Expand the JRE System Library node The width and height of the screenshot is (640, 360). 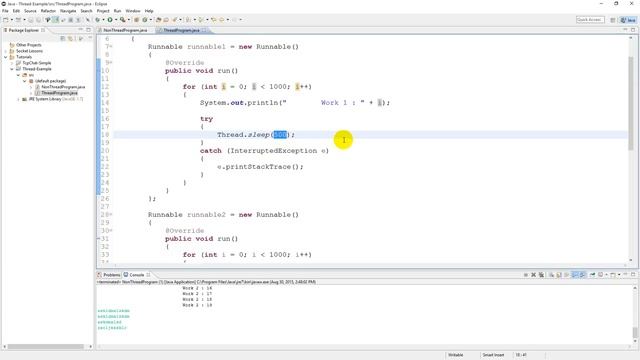coord(18,99)
